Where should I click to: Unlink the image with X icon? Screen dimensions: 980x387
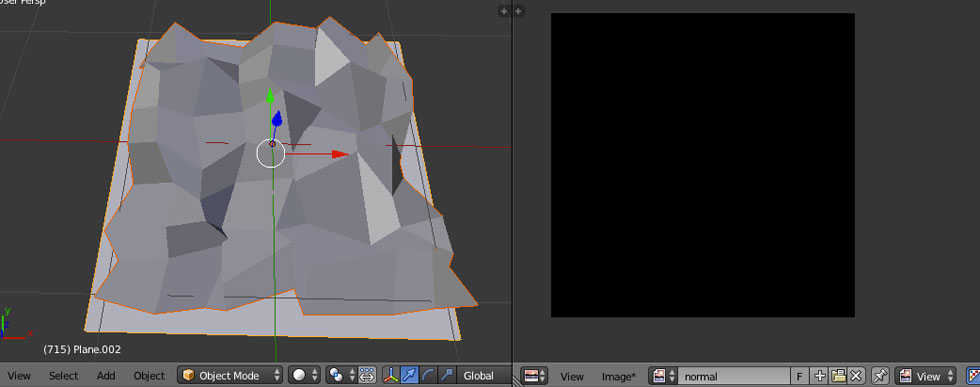pos(856,376)
